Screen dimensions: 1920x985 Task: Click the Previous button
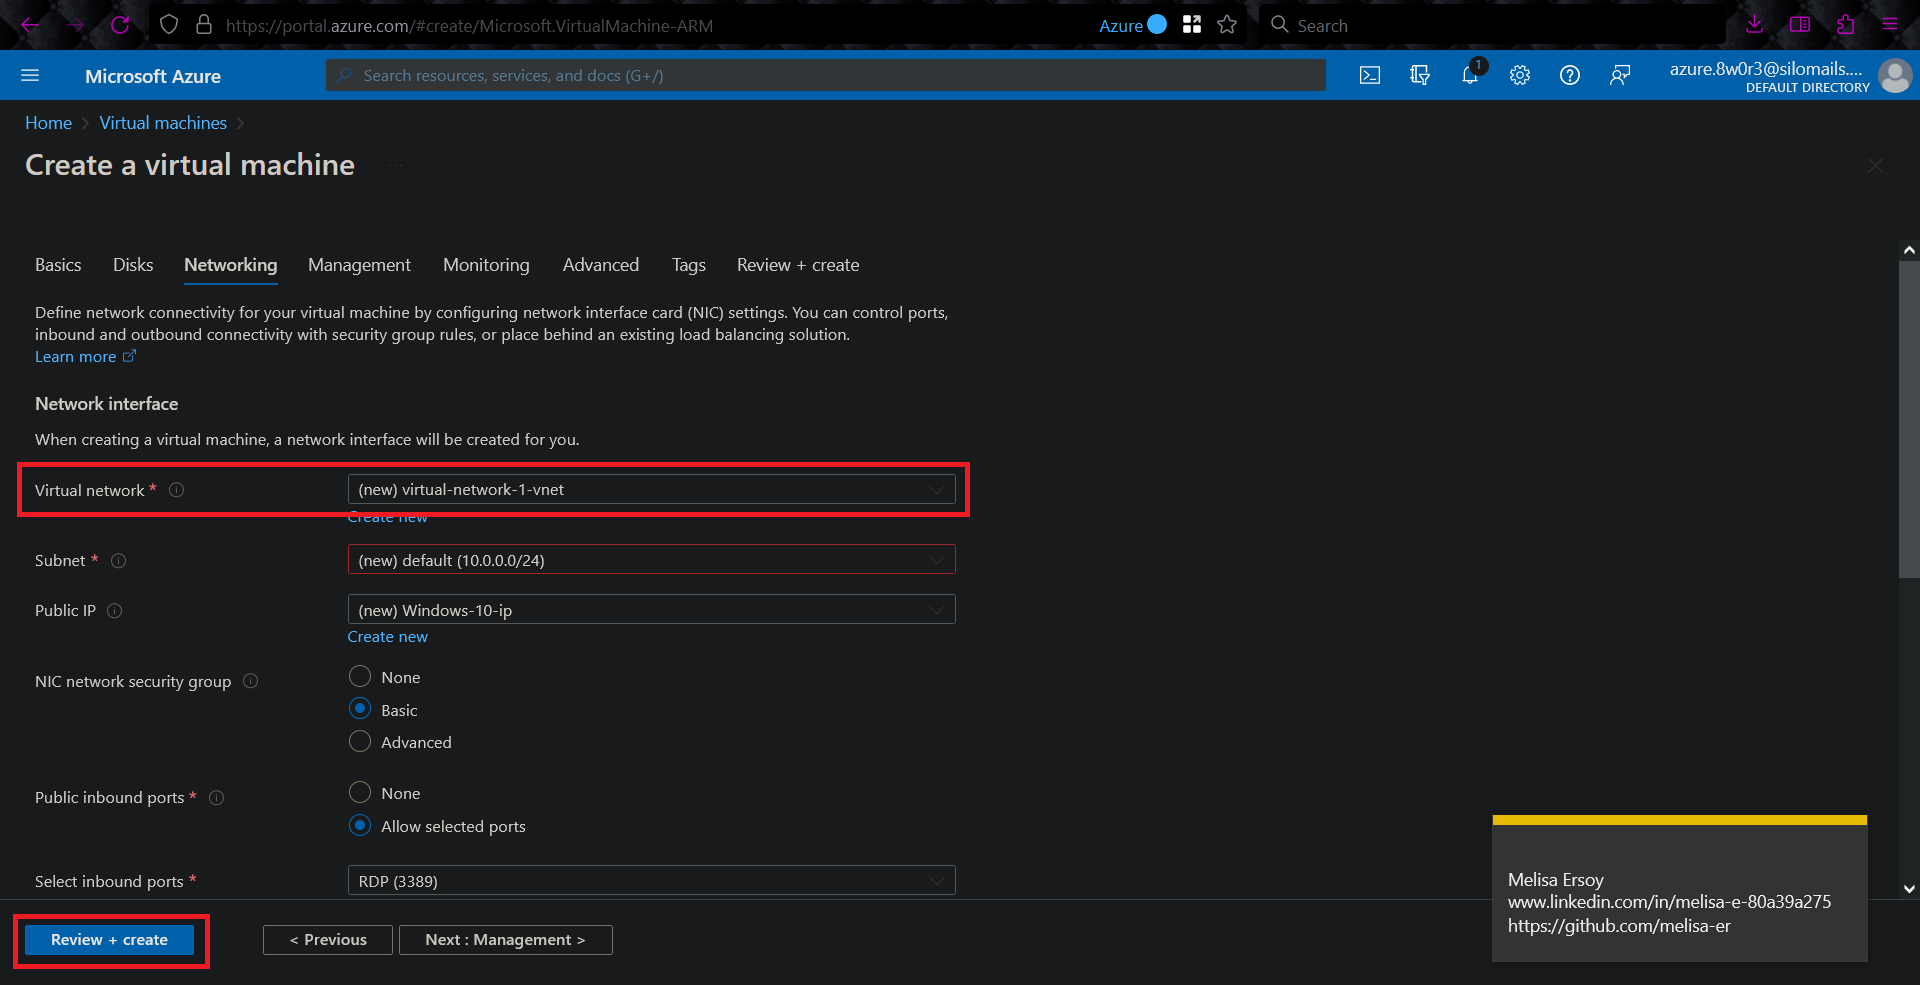click(328, 940)
